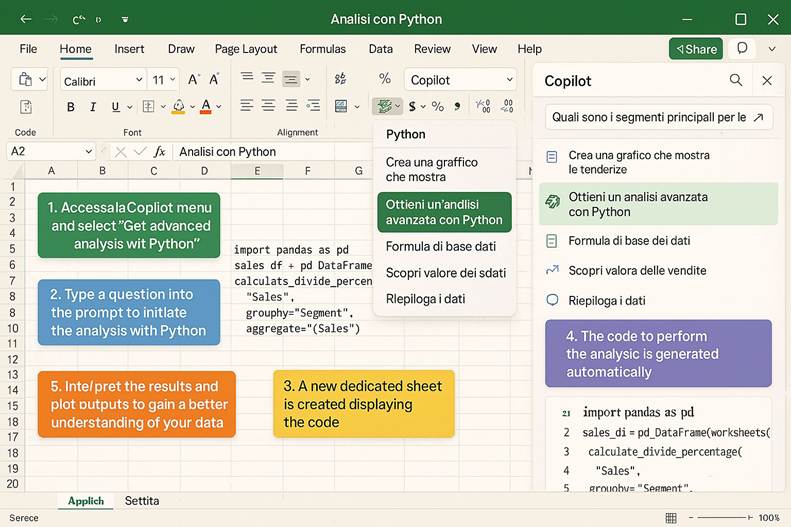Choose 'Ottieni un'andlisi avanzata con Python' menu item
This screenshot has width=791, height=527.
(x=444, y=211)
